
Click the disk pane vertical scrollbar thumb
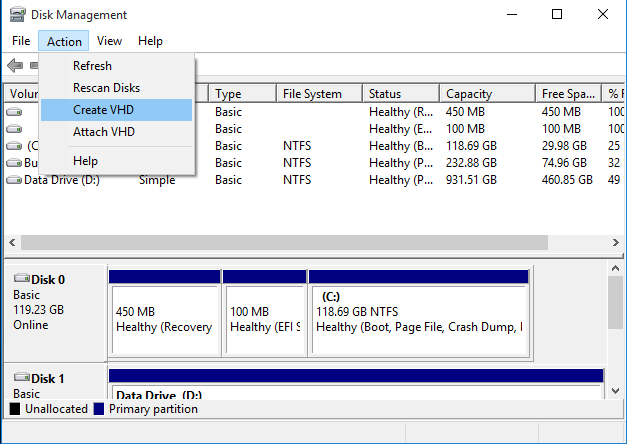click(x=615, y=302)
